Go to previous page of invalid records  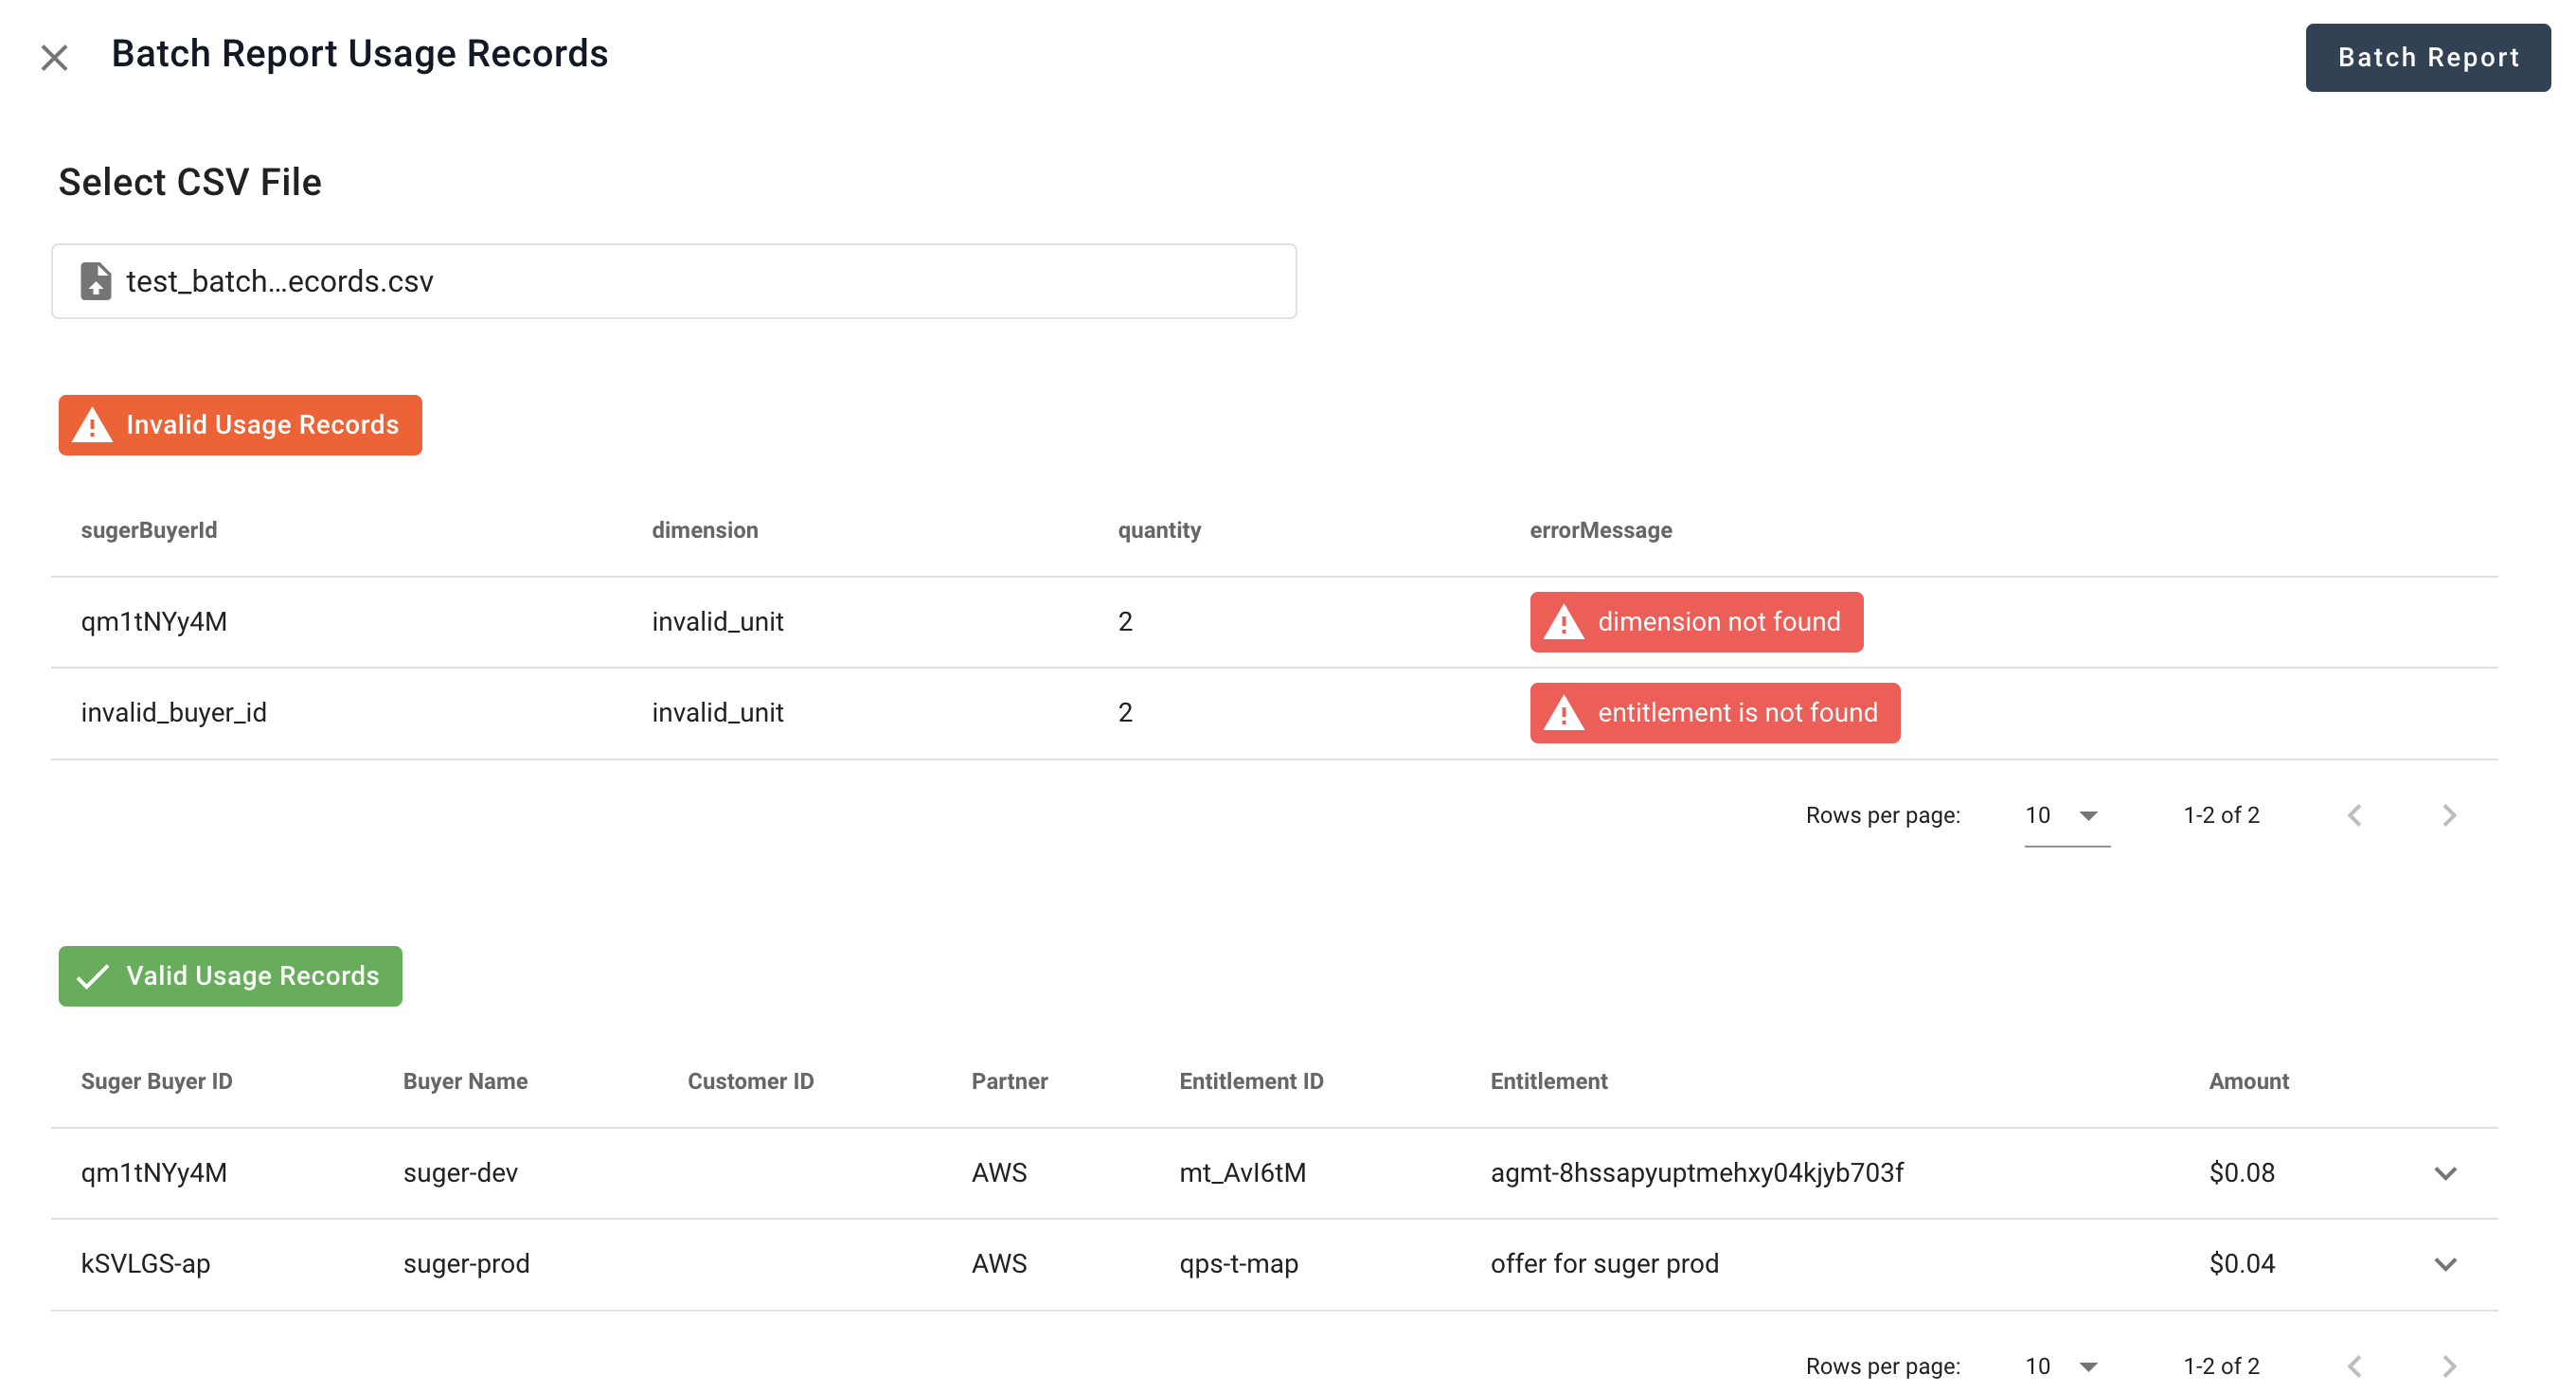click(x=2354, y=815)
